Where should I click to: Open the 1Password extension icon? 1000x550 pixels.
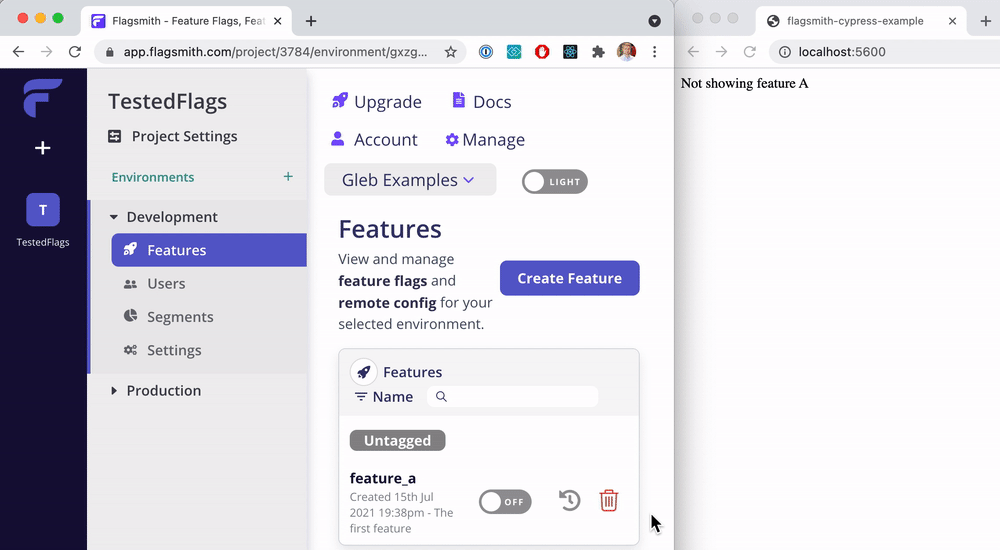pyautogui.click(x=486, y=52)
